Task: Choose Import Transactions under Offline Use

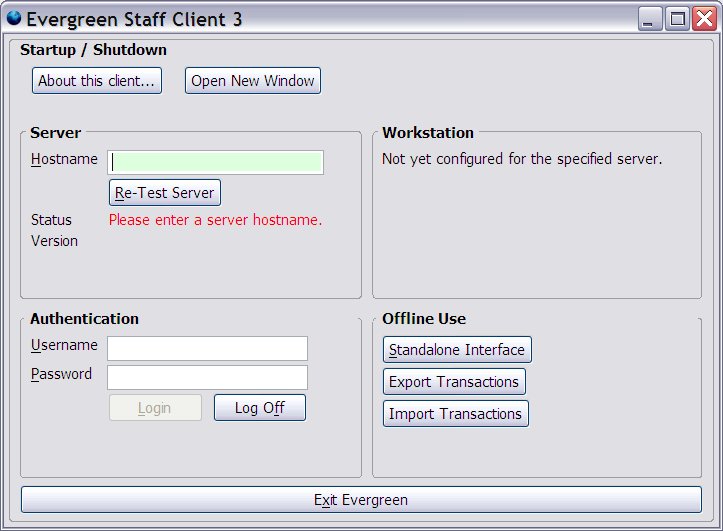Action: point(455,414)
